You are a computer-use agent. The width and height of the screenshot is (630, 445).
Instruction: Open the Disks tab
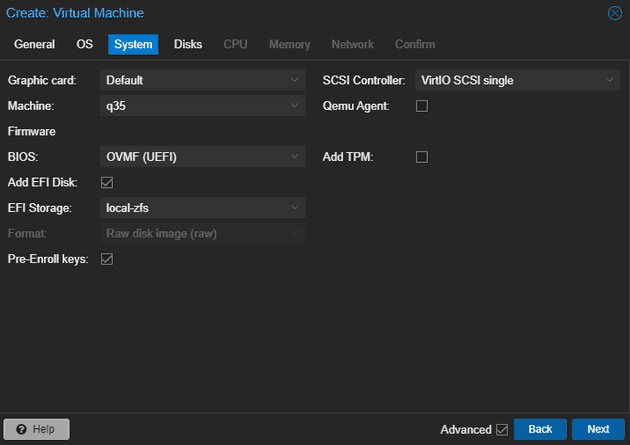(188, 44)
